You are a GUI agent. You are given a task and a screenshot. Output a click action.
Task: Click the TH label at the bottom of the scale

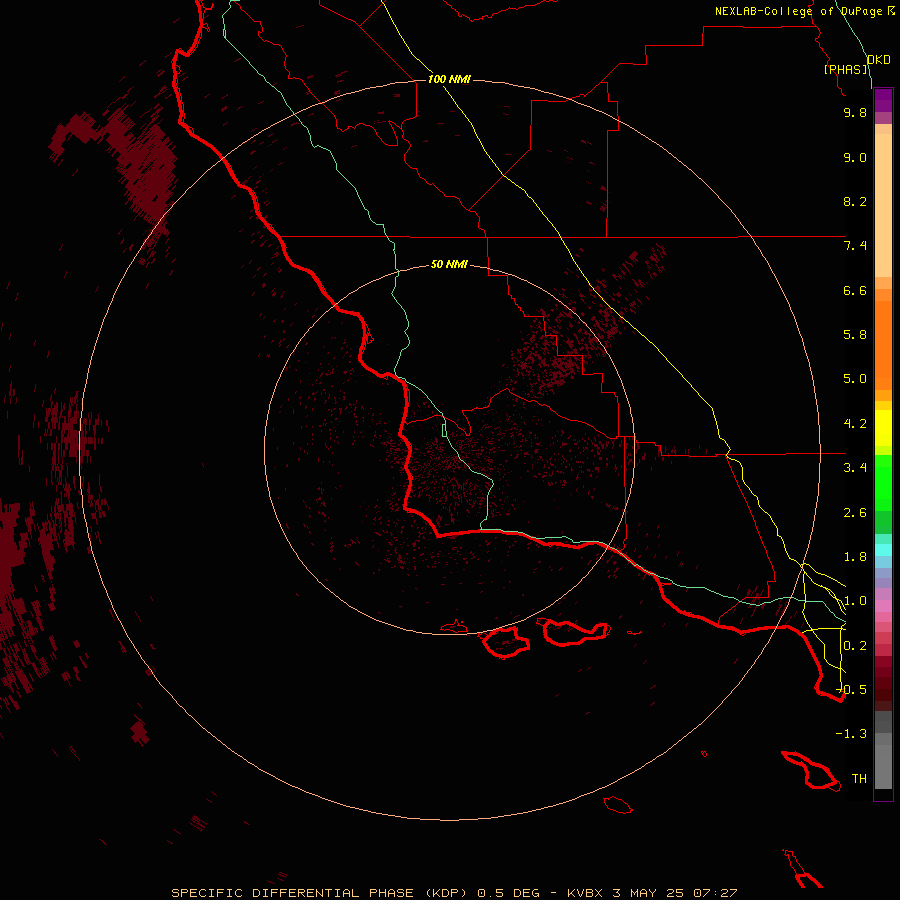click(859, 779)
